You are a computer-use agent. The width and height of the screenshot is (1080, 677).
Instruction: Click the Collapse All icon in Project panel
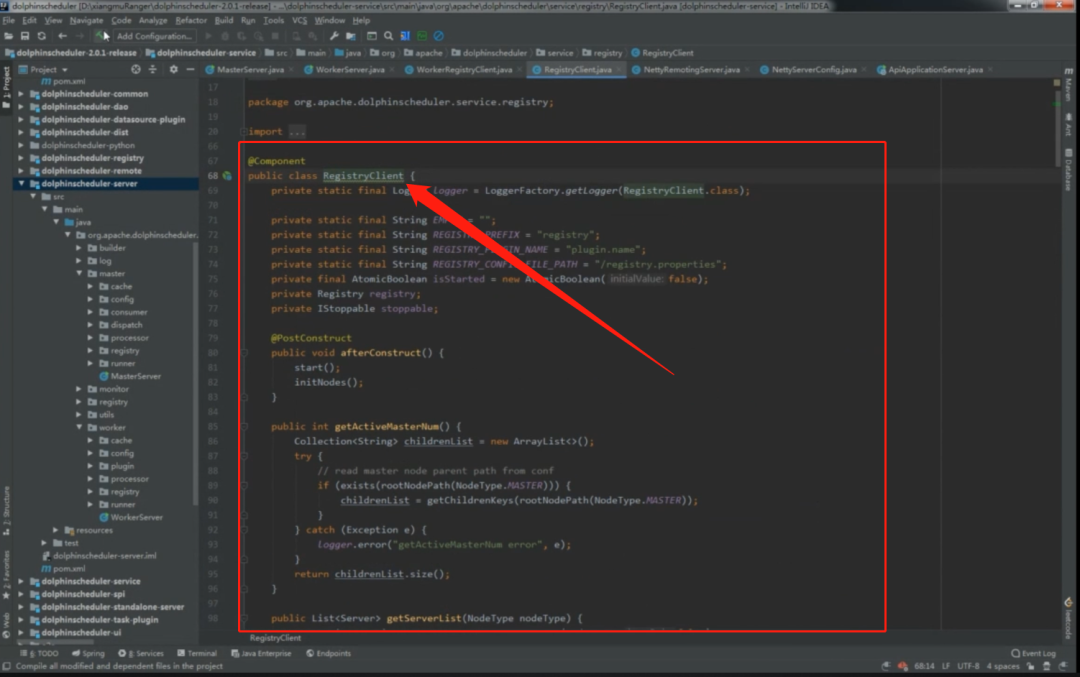click(153, 70)
